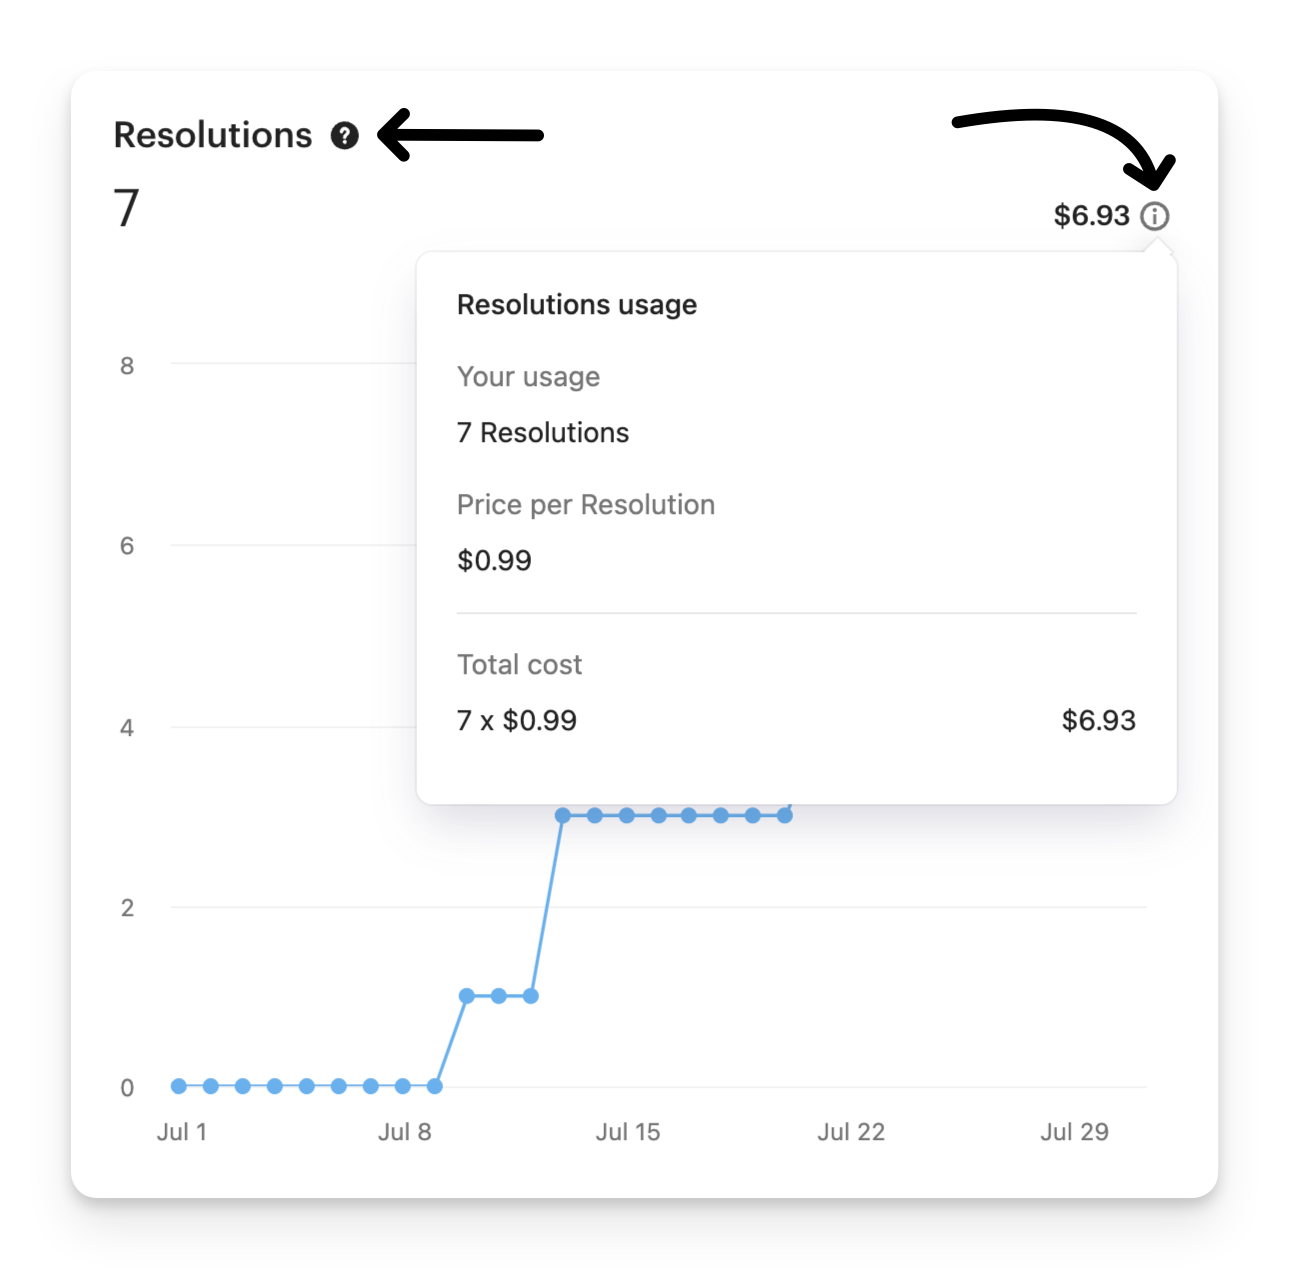
Task: Click the Jul 29 axis label
Action: 1074,1132
